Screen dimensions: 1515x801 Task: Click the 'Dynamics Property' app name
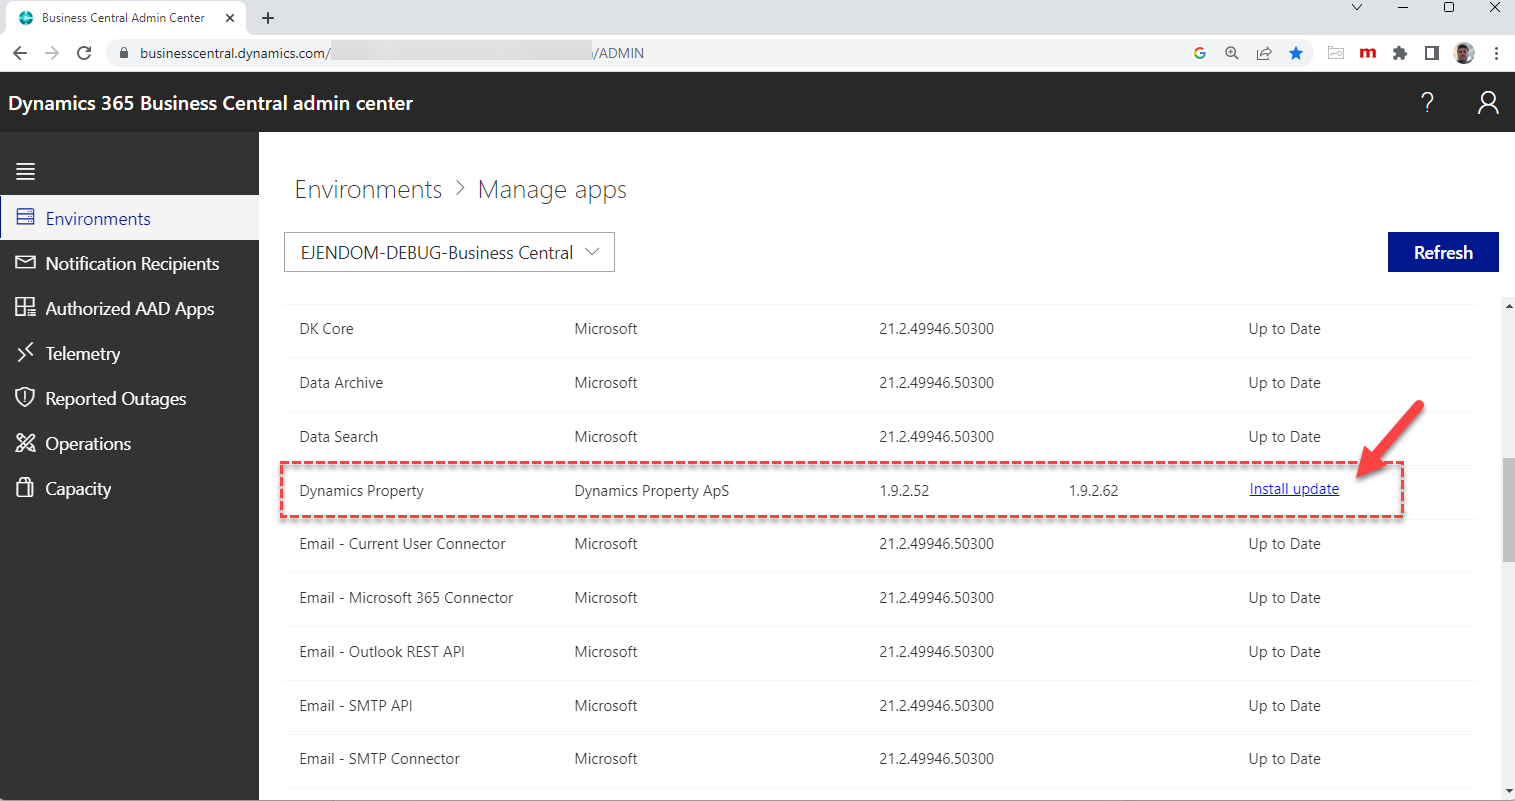[x=361, y=491]
